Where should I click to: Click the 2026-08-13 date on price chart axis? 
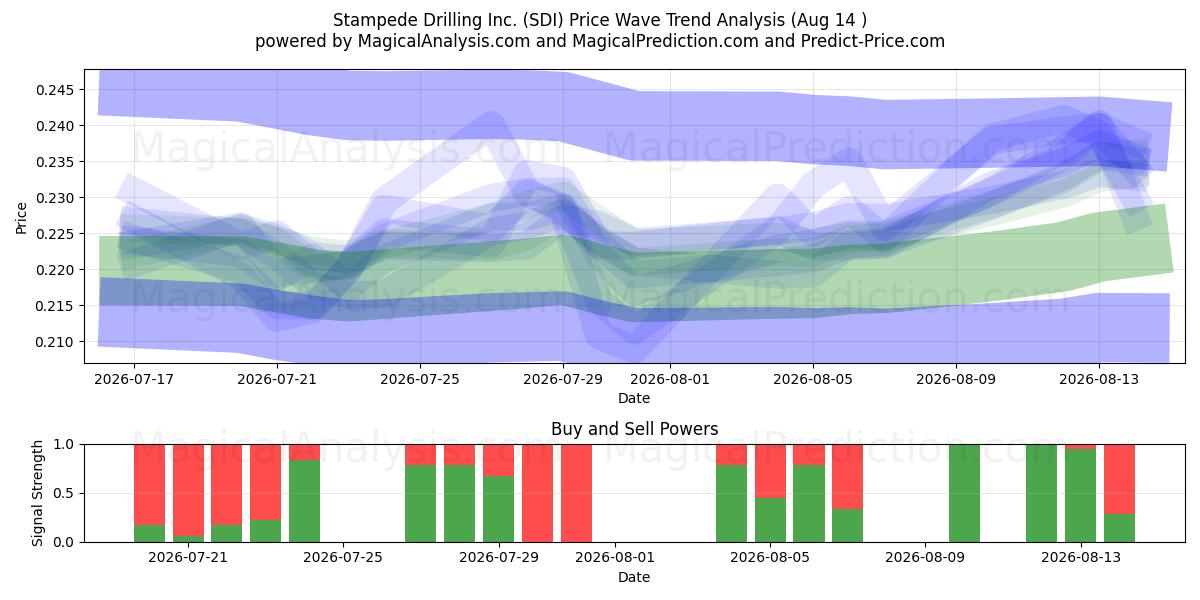point(1099,380)
